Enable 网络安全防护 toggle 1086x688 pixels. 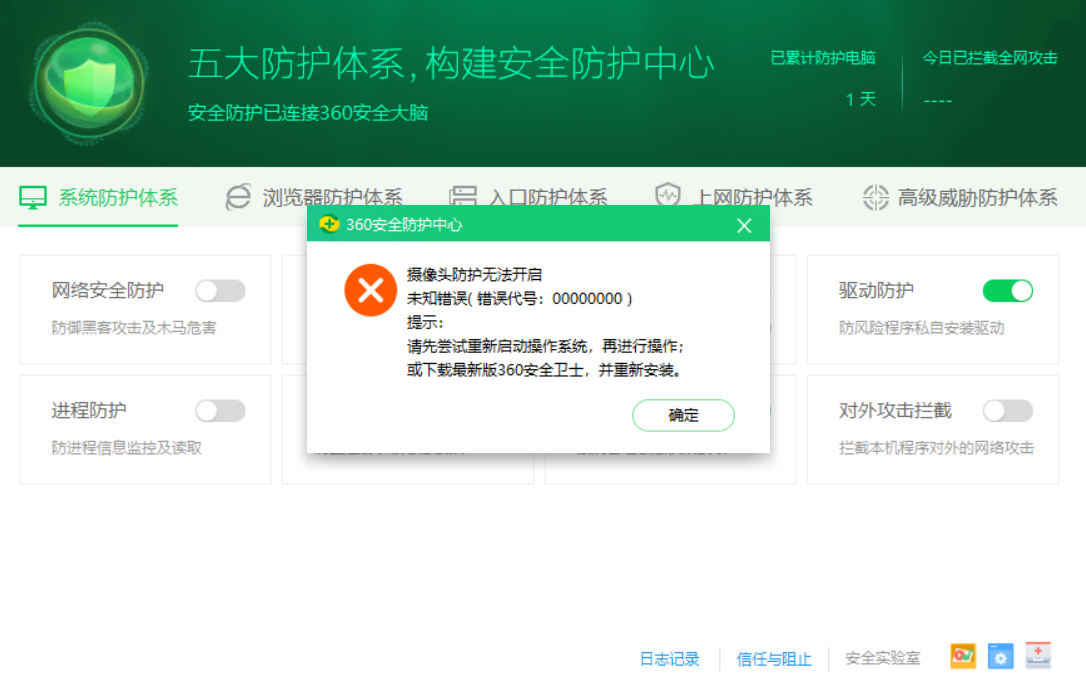point(220,291)
